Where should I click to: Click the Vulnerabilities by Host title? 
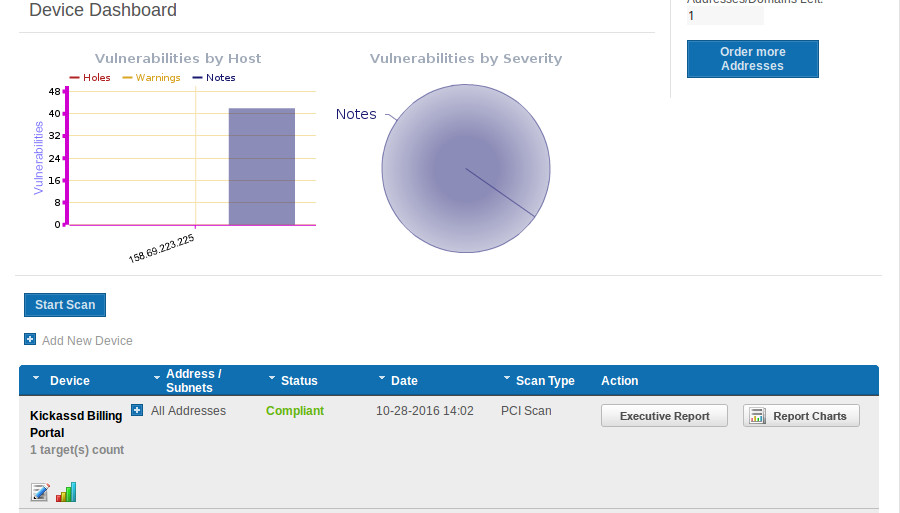point(178,59)
